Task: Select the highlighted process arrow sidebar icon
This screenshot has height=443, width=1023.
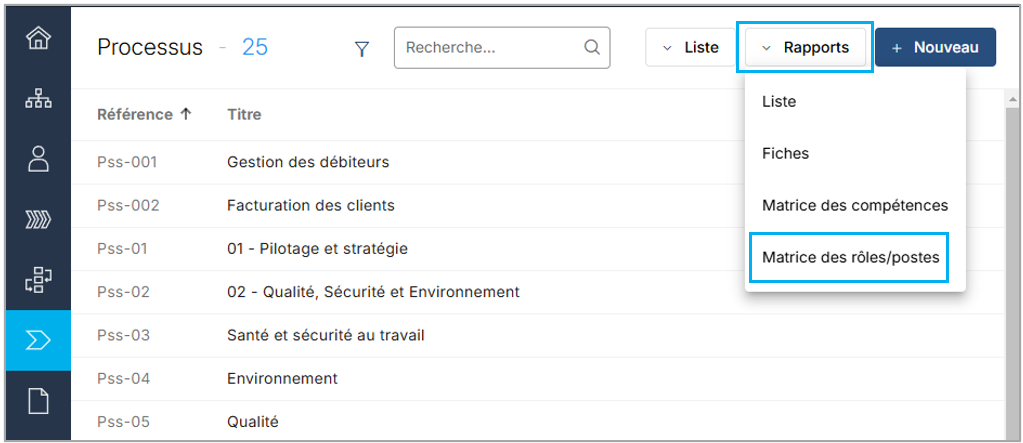Action: point(38,340)
